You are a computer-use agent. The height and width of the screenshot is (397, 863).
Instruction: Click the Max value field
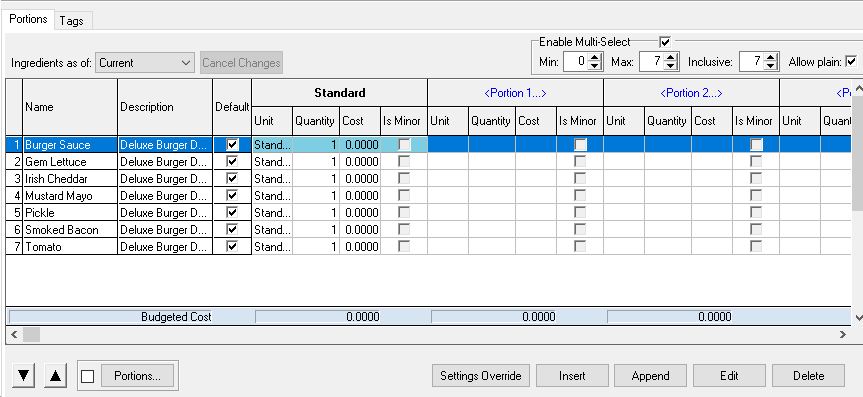click(652, 62)
